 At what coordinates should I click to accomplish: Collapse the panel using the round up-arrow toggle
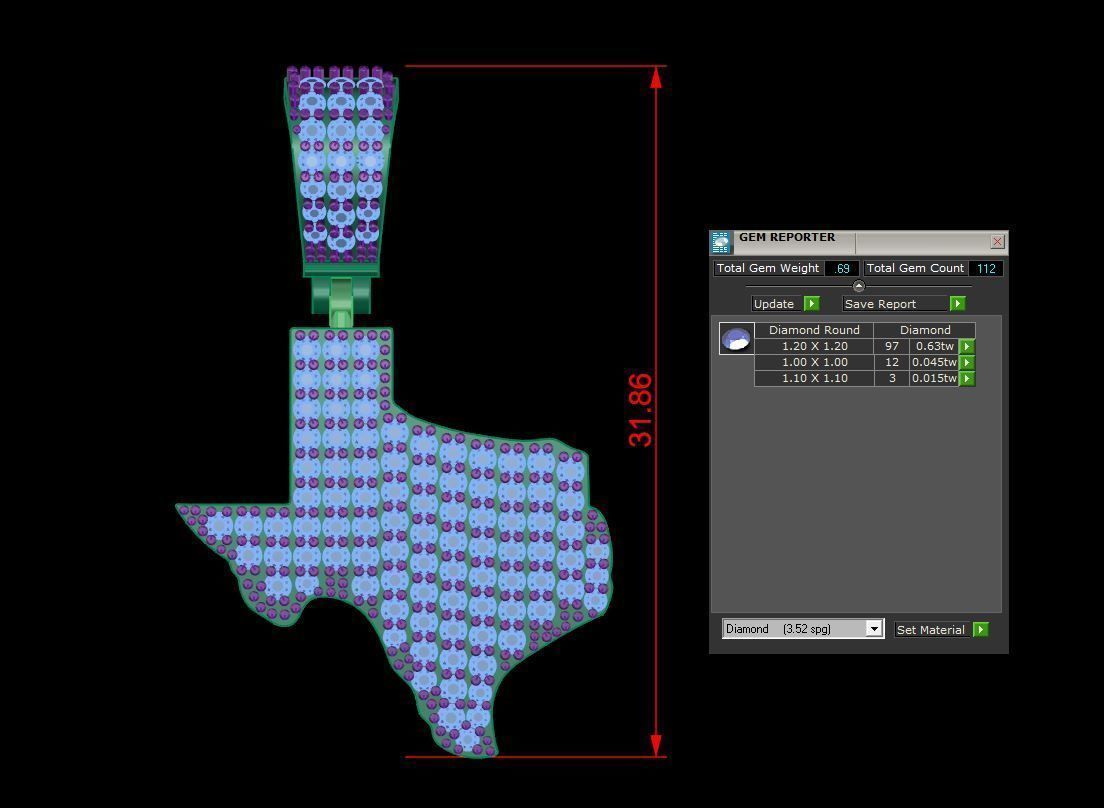click(858, 286)
